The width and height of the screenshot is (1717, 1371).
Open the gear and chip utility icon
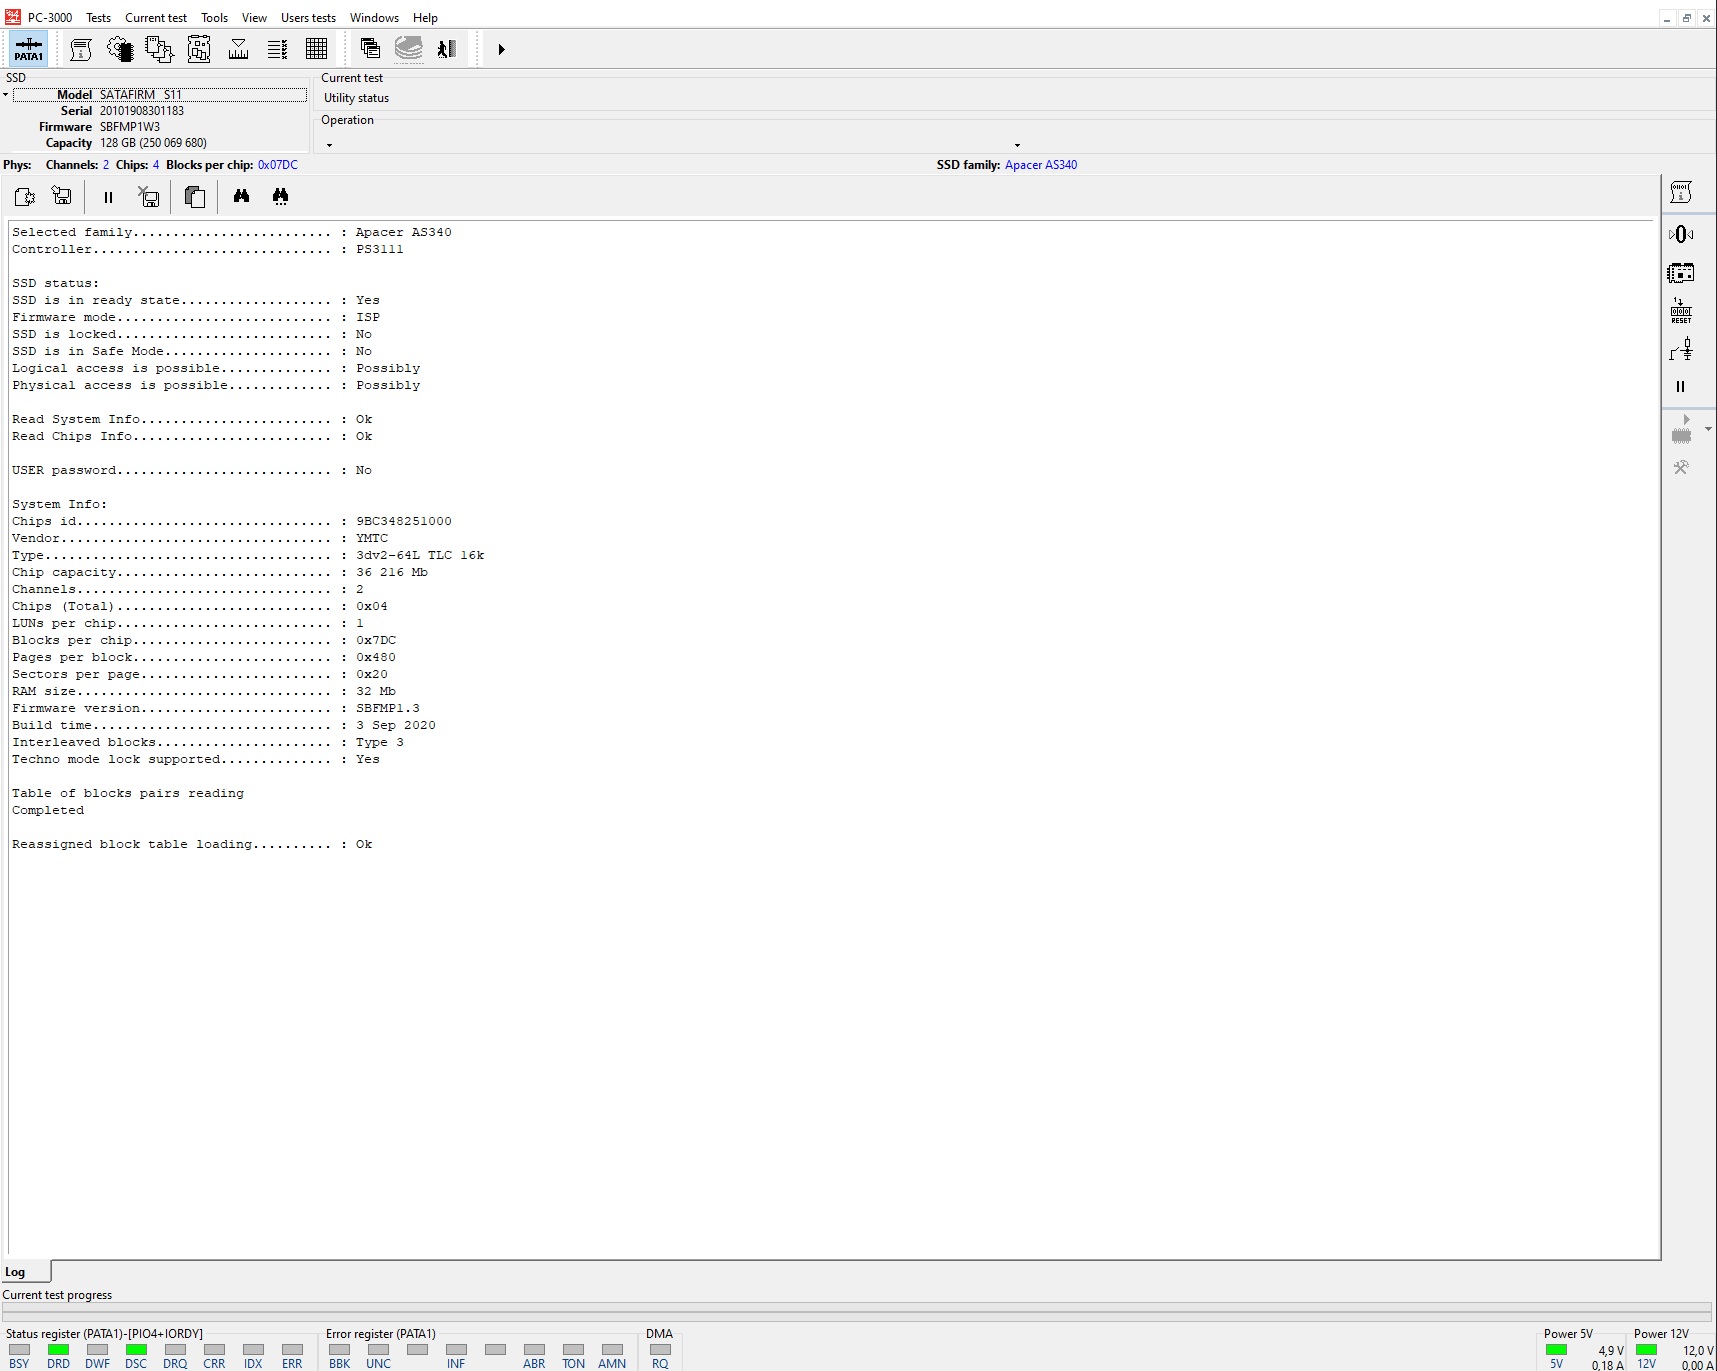120,49
